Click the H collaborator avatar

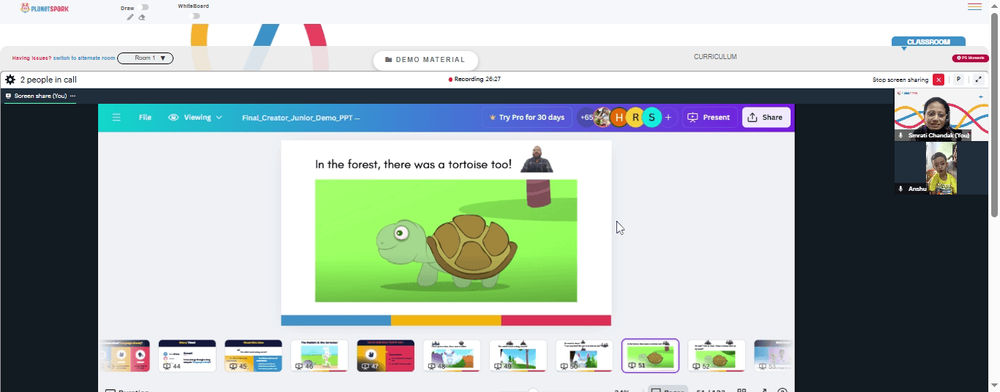(x=619, y=117)
